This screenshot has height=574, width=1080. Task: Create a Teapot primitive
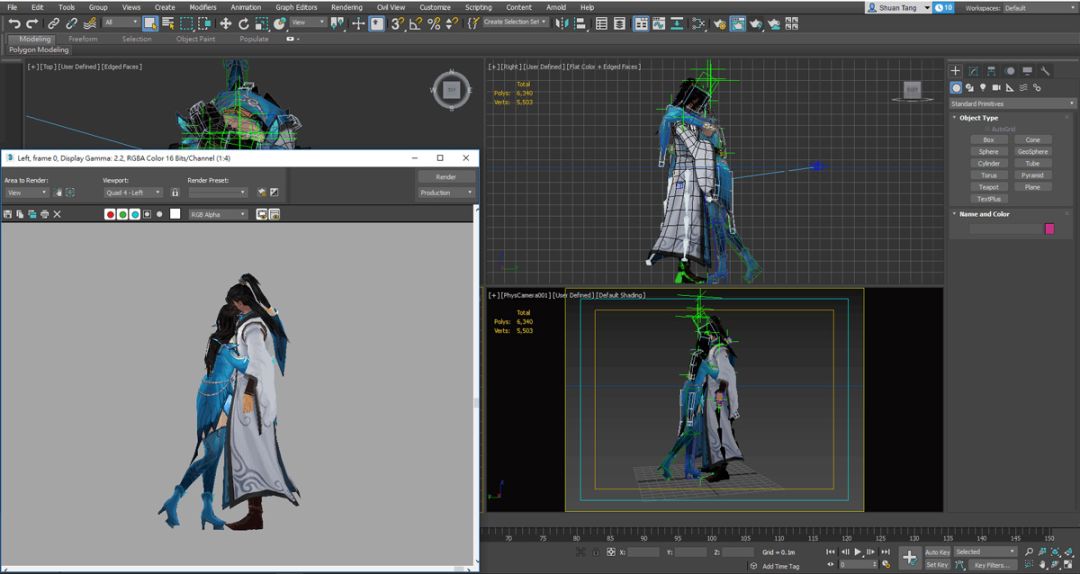[988, 187]
